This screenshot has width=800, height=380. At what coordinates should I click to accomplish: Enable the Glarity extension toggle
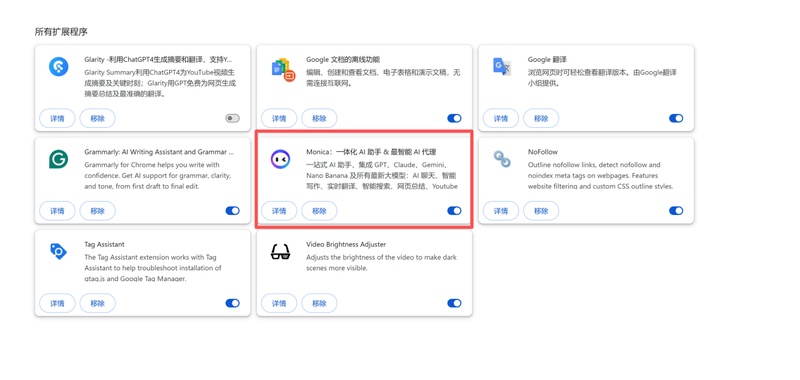[232, 118]
